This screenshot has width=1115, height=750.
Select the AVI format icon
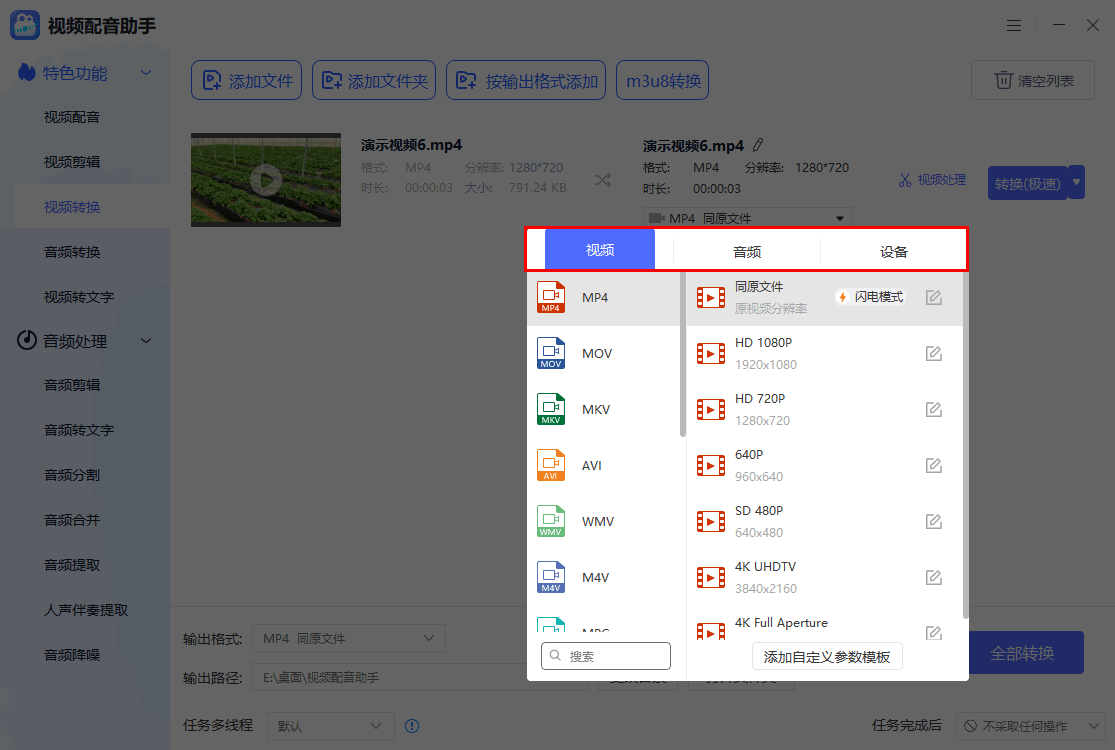click(551, 465)
